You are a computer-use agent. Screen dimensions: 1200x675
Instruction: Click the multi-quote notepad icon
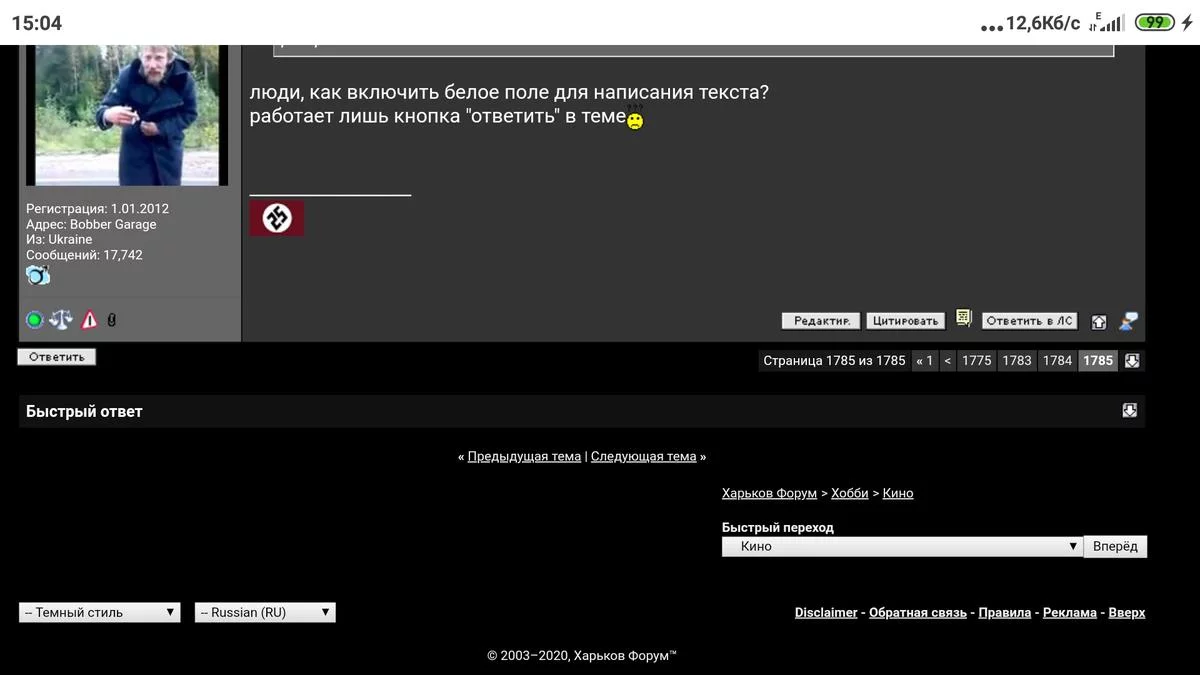pos(964,319)
